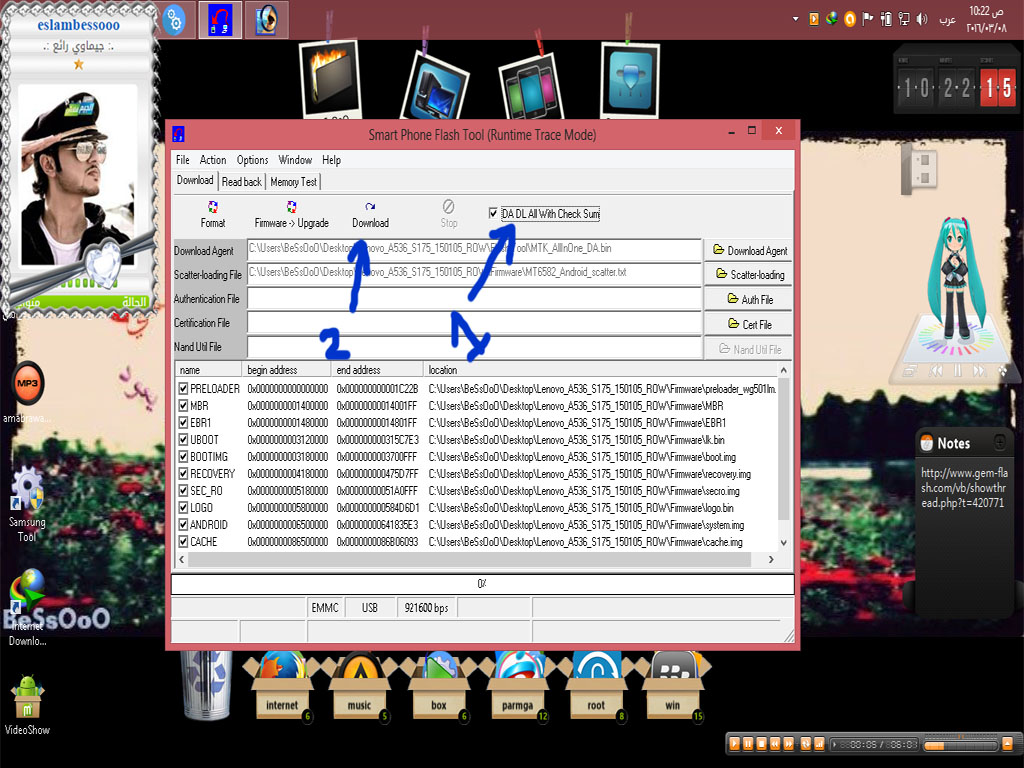Open the Samsung Tool desktop shortcut

[x=27, y=503]
